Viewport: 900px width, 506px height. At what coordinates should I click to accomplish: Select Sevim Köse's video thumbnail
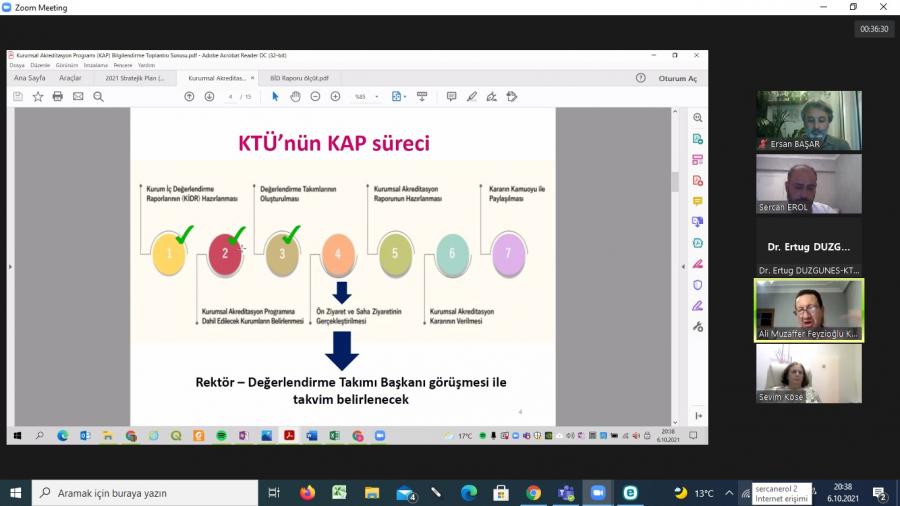(808, 373)
